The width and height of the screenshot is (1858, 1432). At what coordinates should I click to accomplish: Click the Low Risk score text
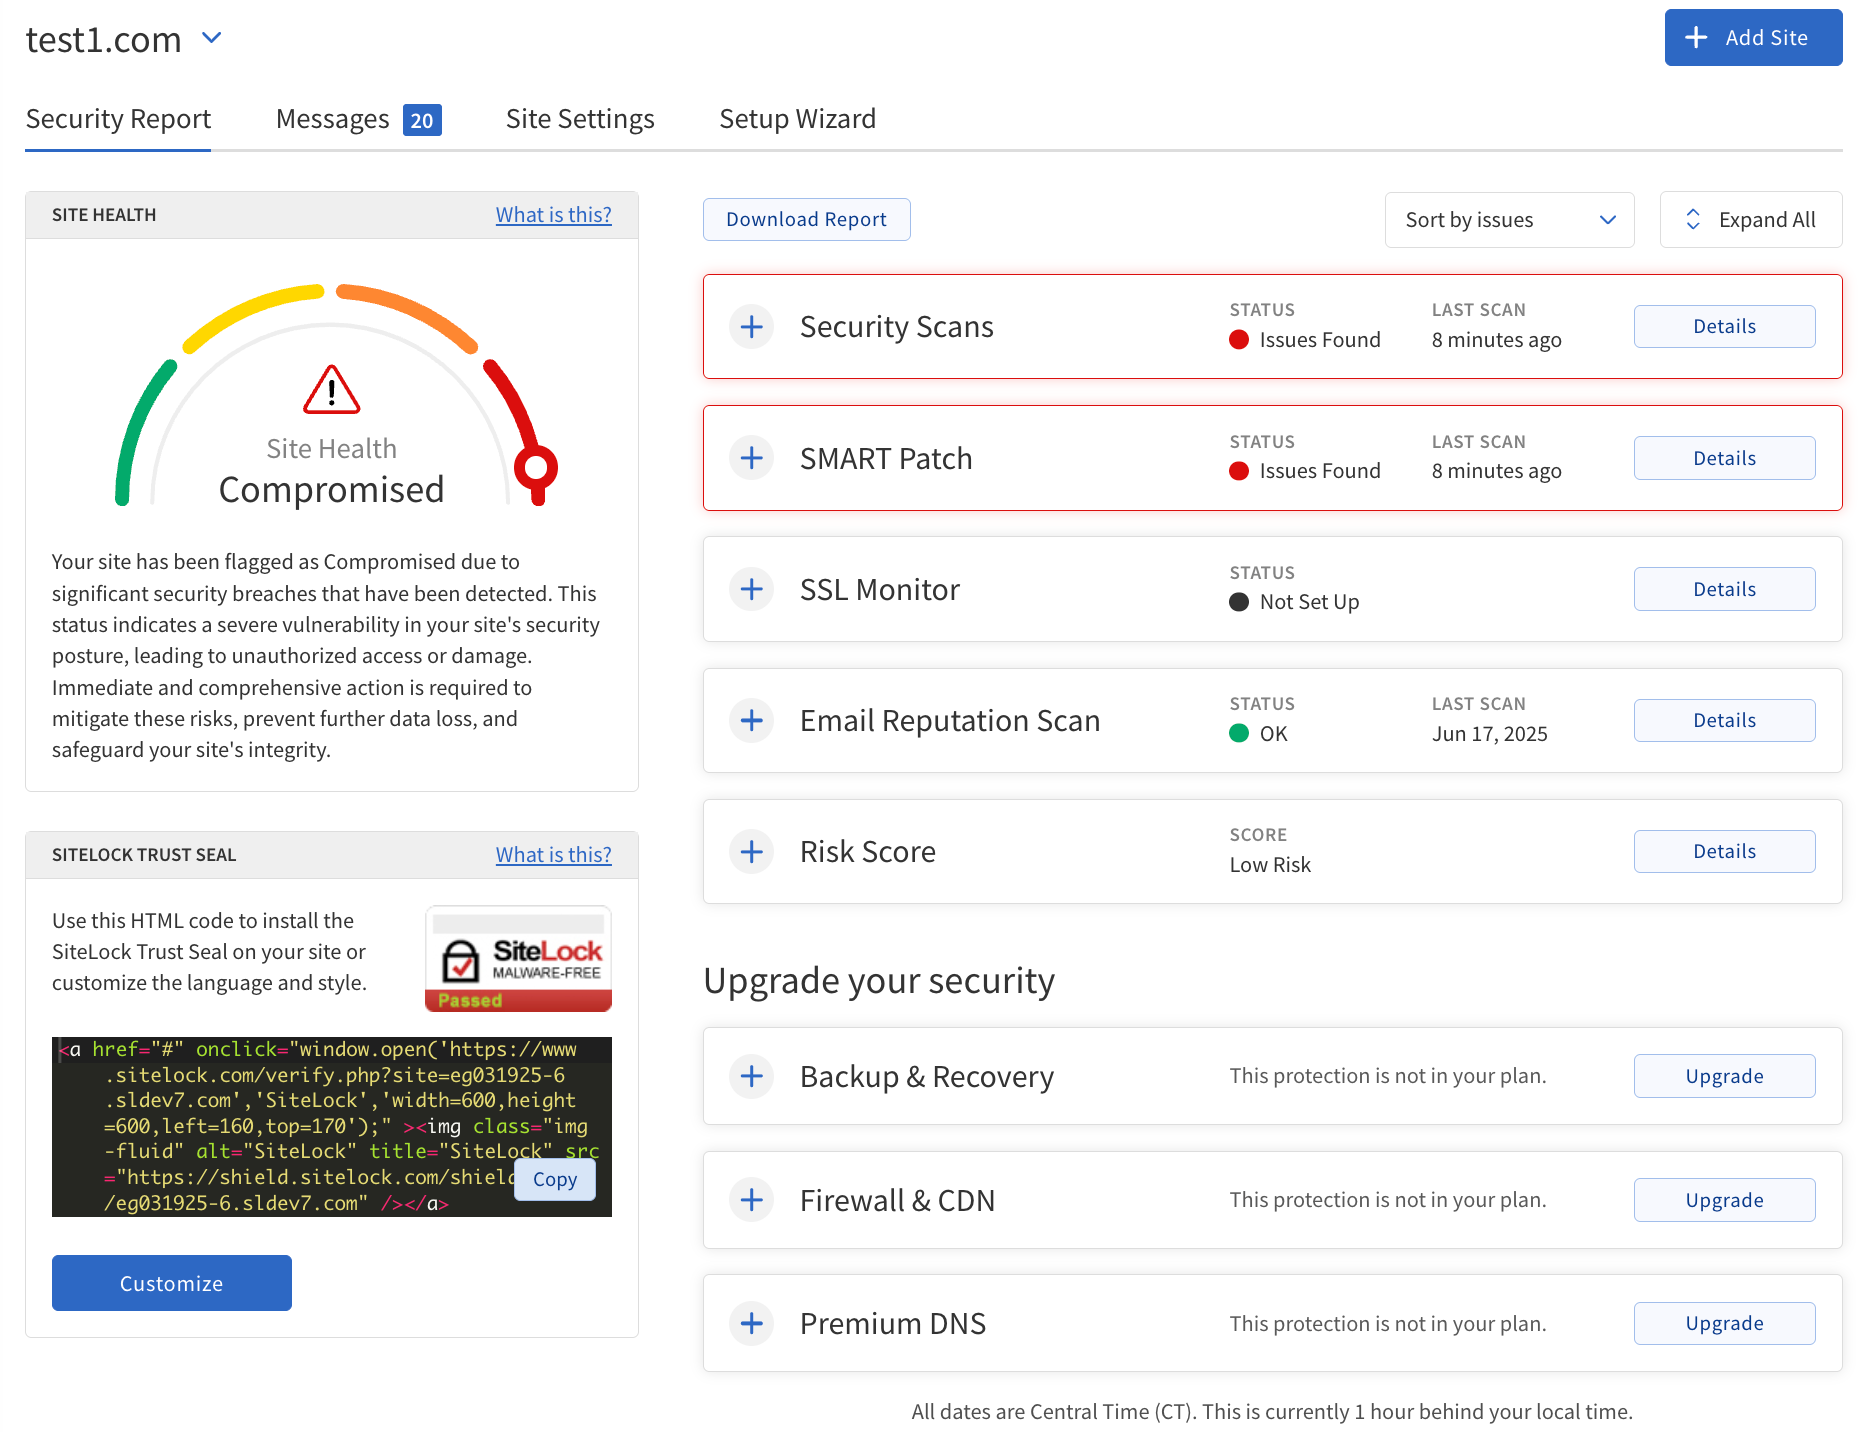(1270, 865)
